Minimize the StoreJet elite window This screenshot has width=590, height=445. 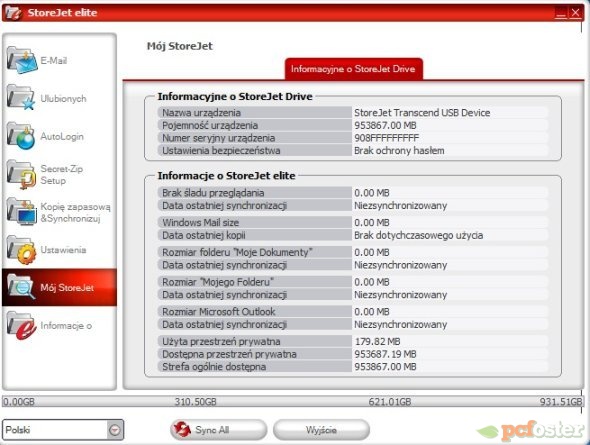561,14
